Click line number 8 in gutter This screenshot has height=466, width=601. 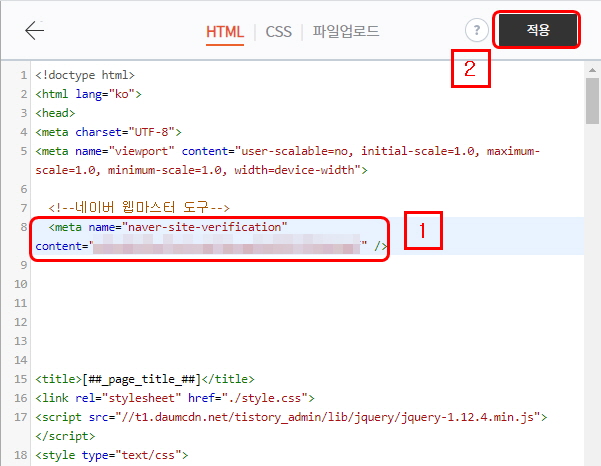(x=24, y=227)
